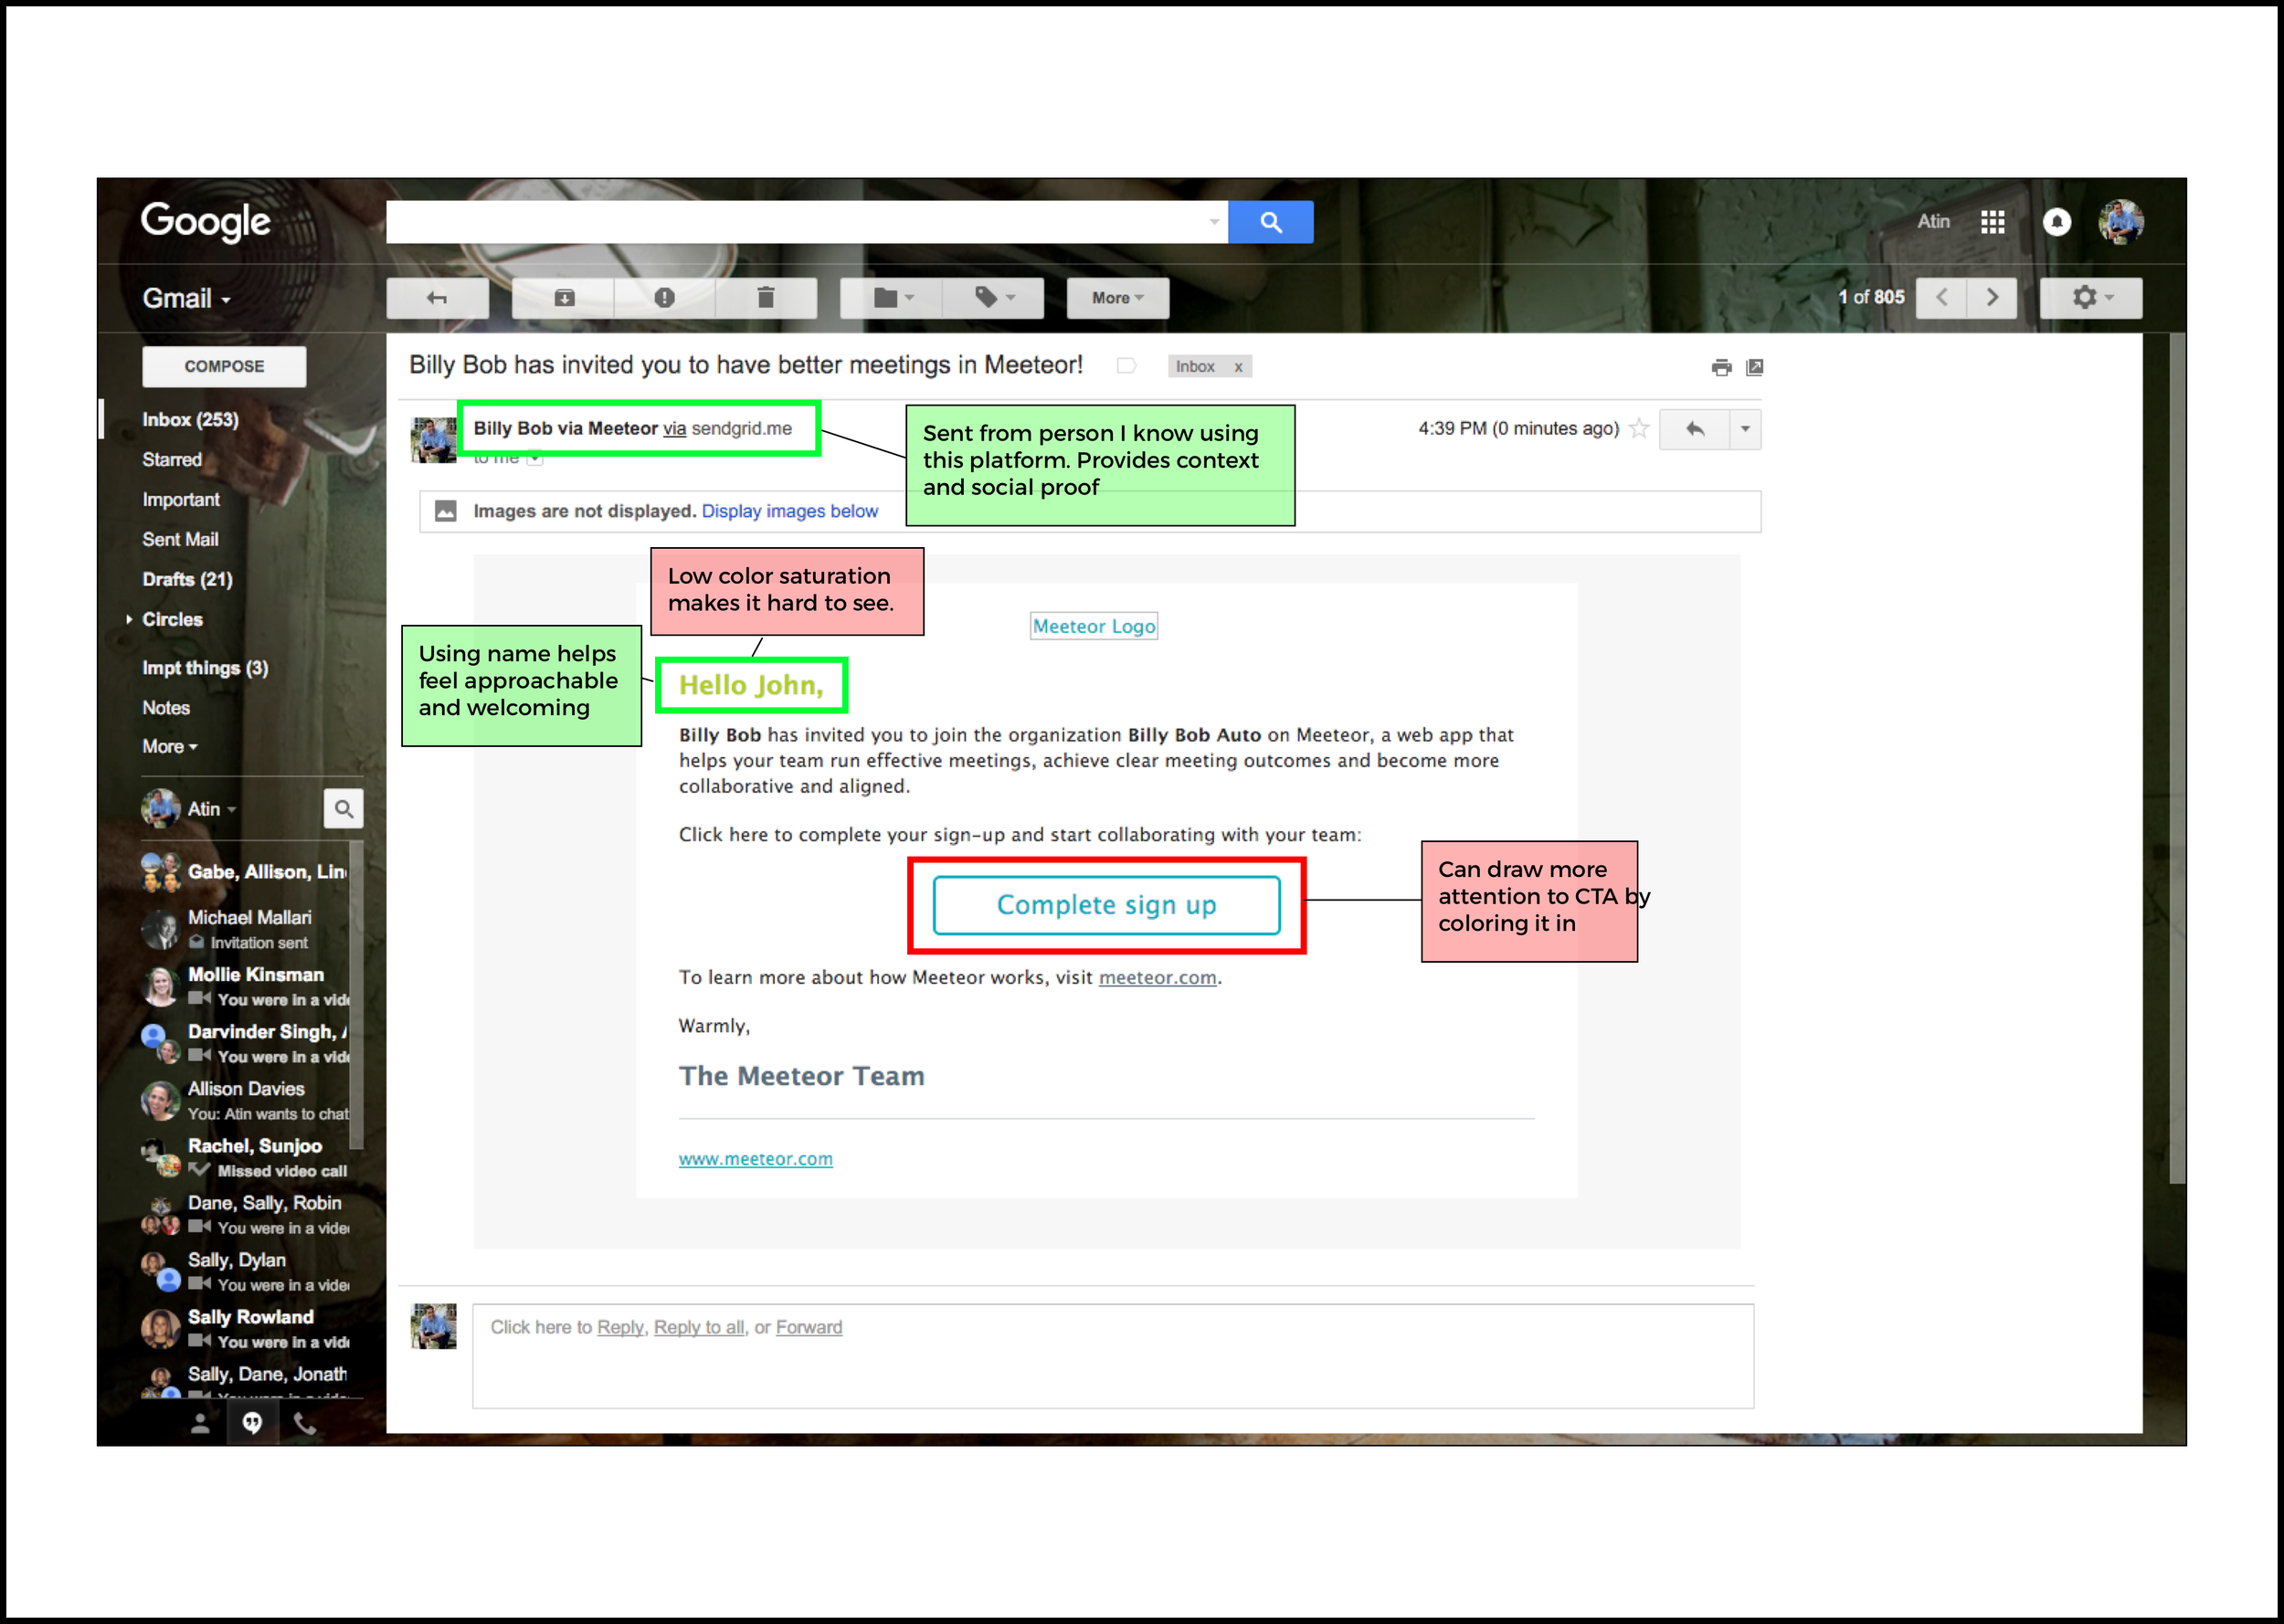Open more reply options dropdown

pos(1745,429)
